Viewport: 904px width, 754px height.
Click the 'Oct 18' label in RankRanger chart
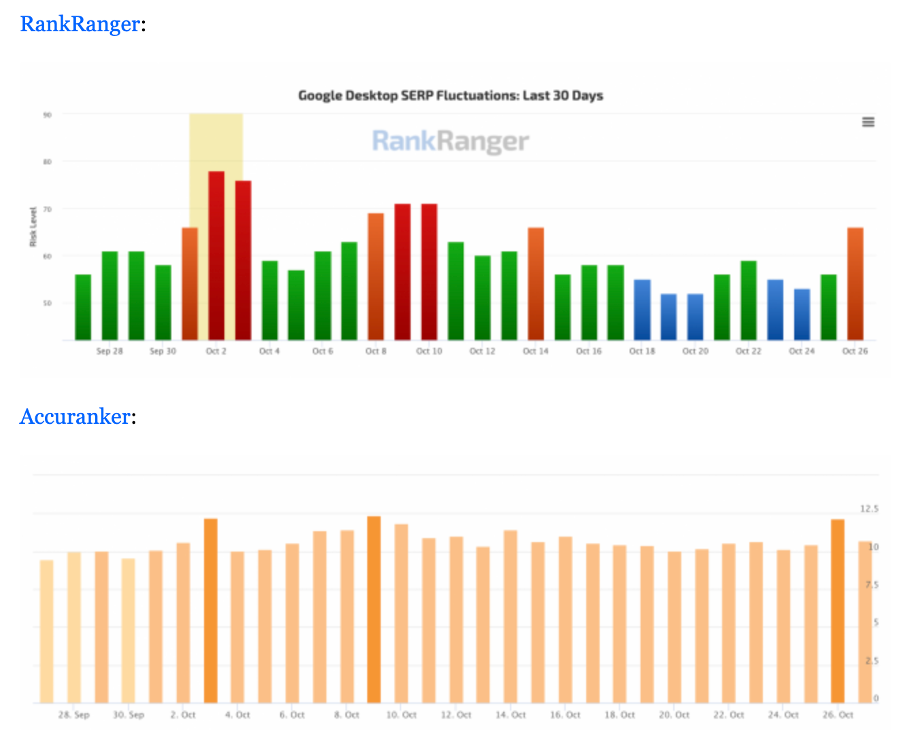pos(642,351)
